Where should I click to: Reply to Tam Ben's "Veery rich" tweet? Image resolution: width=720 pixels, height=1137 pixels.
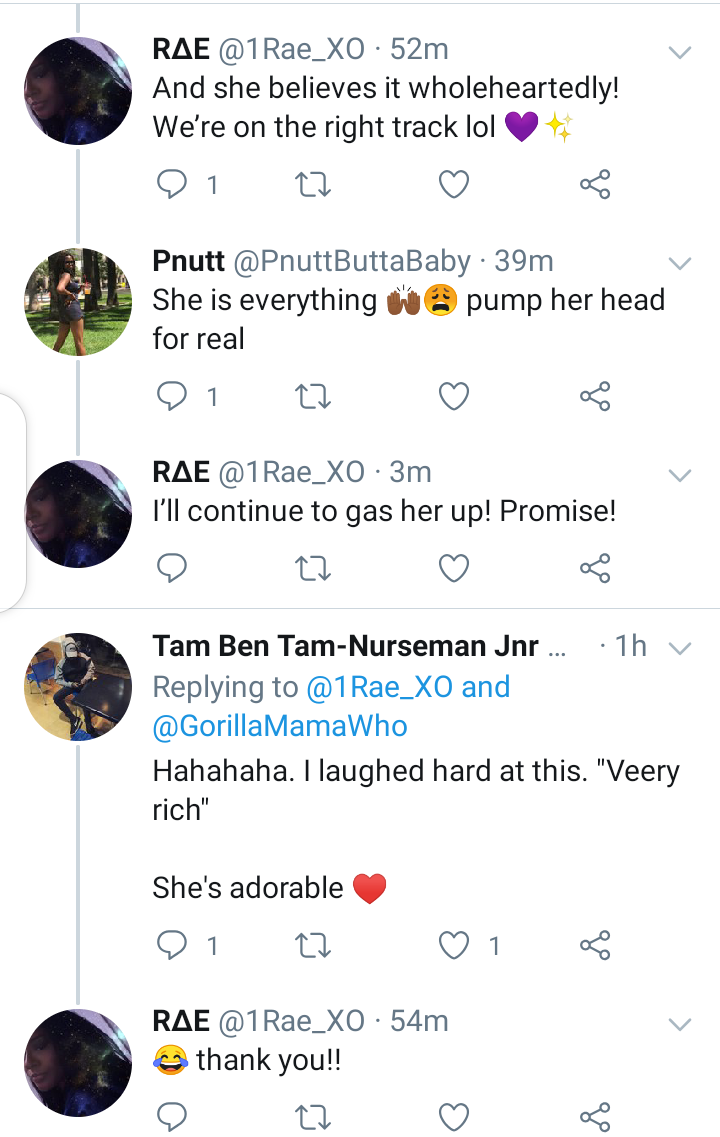[x=173, y=944]
